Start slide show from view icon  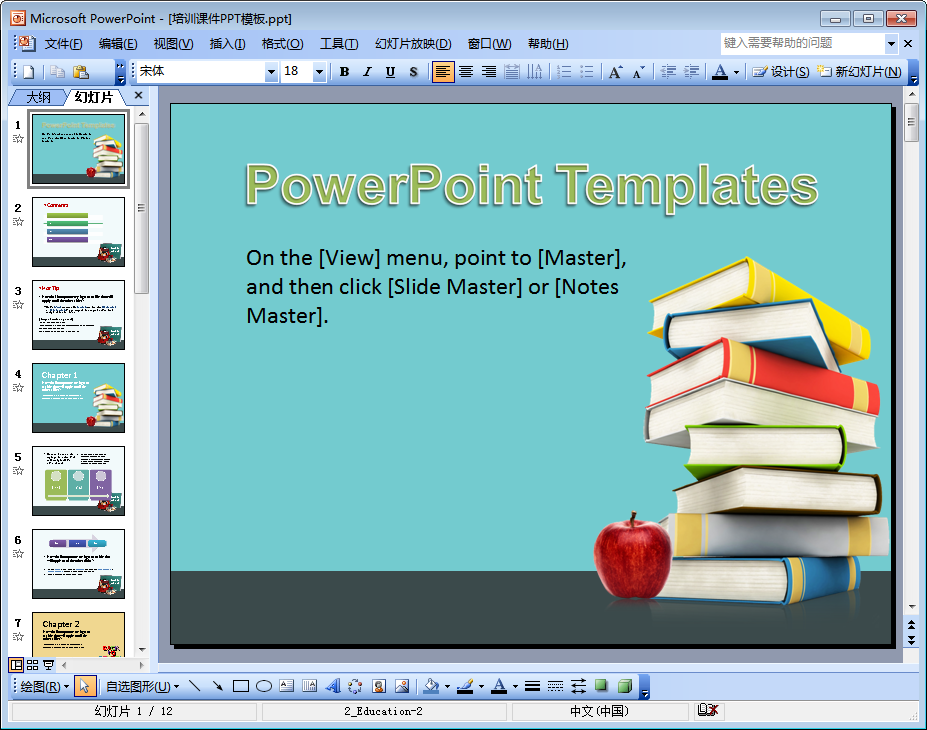[48, 665]
